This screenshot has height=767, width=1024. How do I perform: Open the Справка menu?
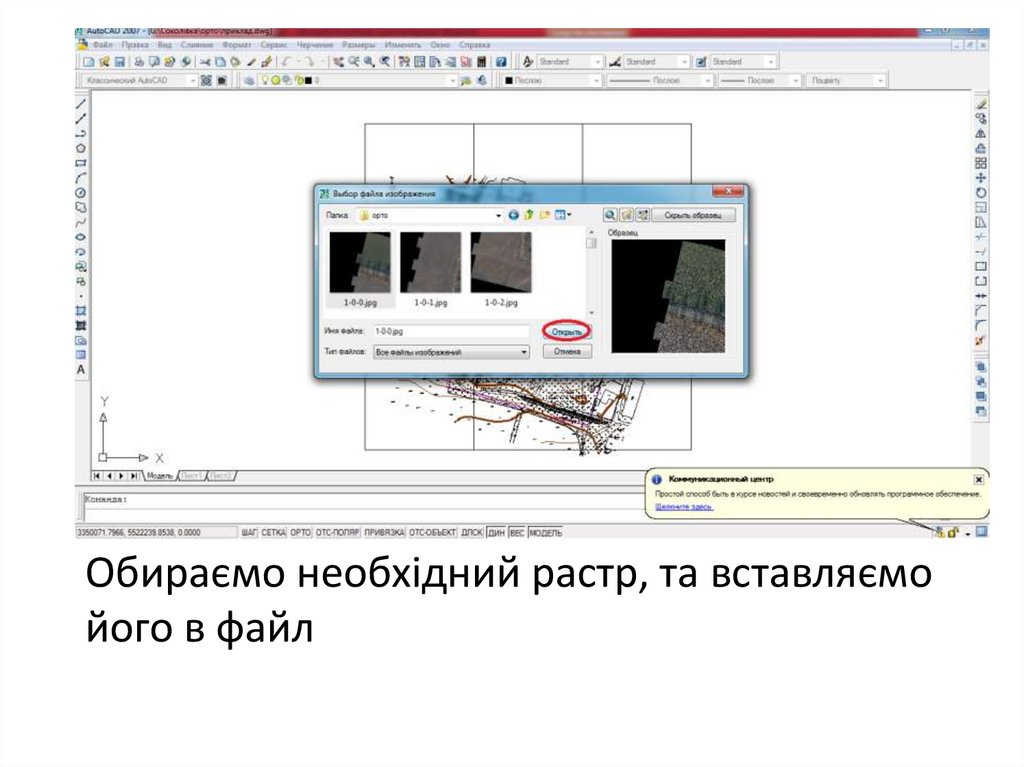tap(475, 45)
